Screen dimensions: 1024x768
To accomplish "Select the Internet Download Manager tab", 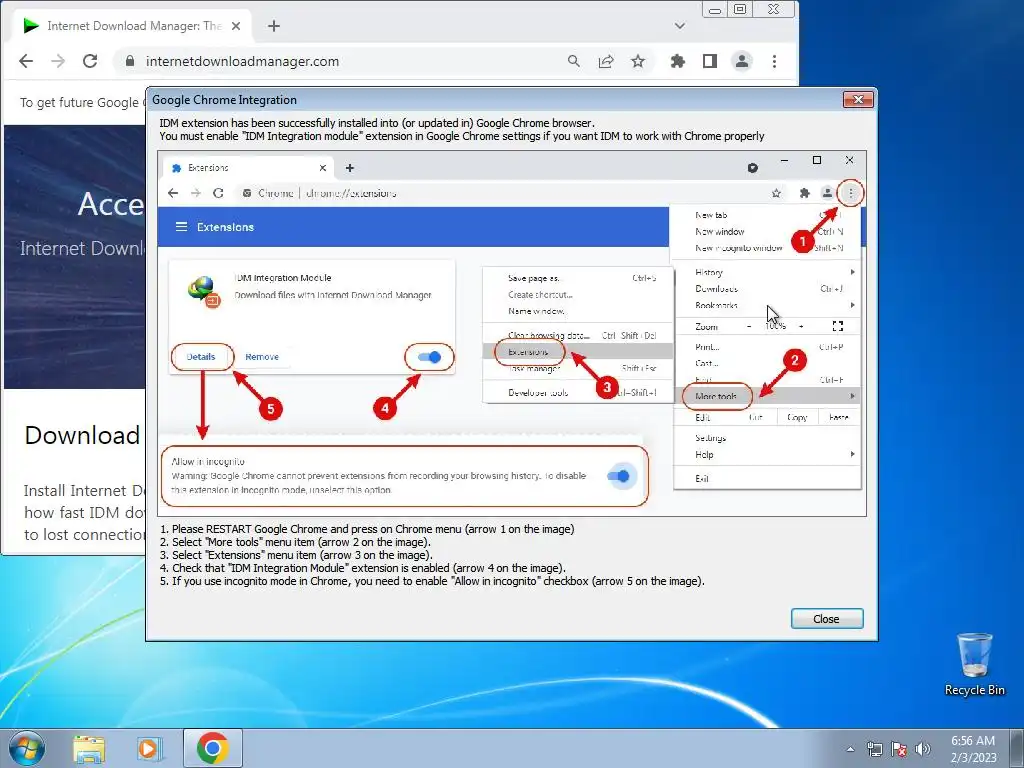I will pyautogui.click(x=131, y=26).
